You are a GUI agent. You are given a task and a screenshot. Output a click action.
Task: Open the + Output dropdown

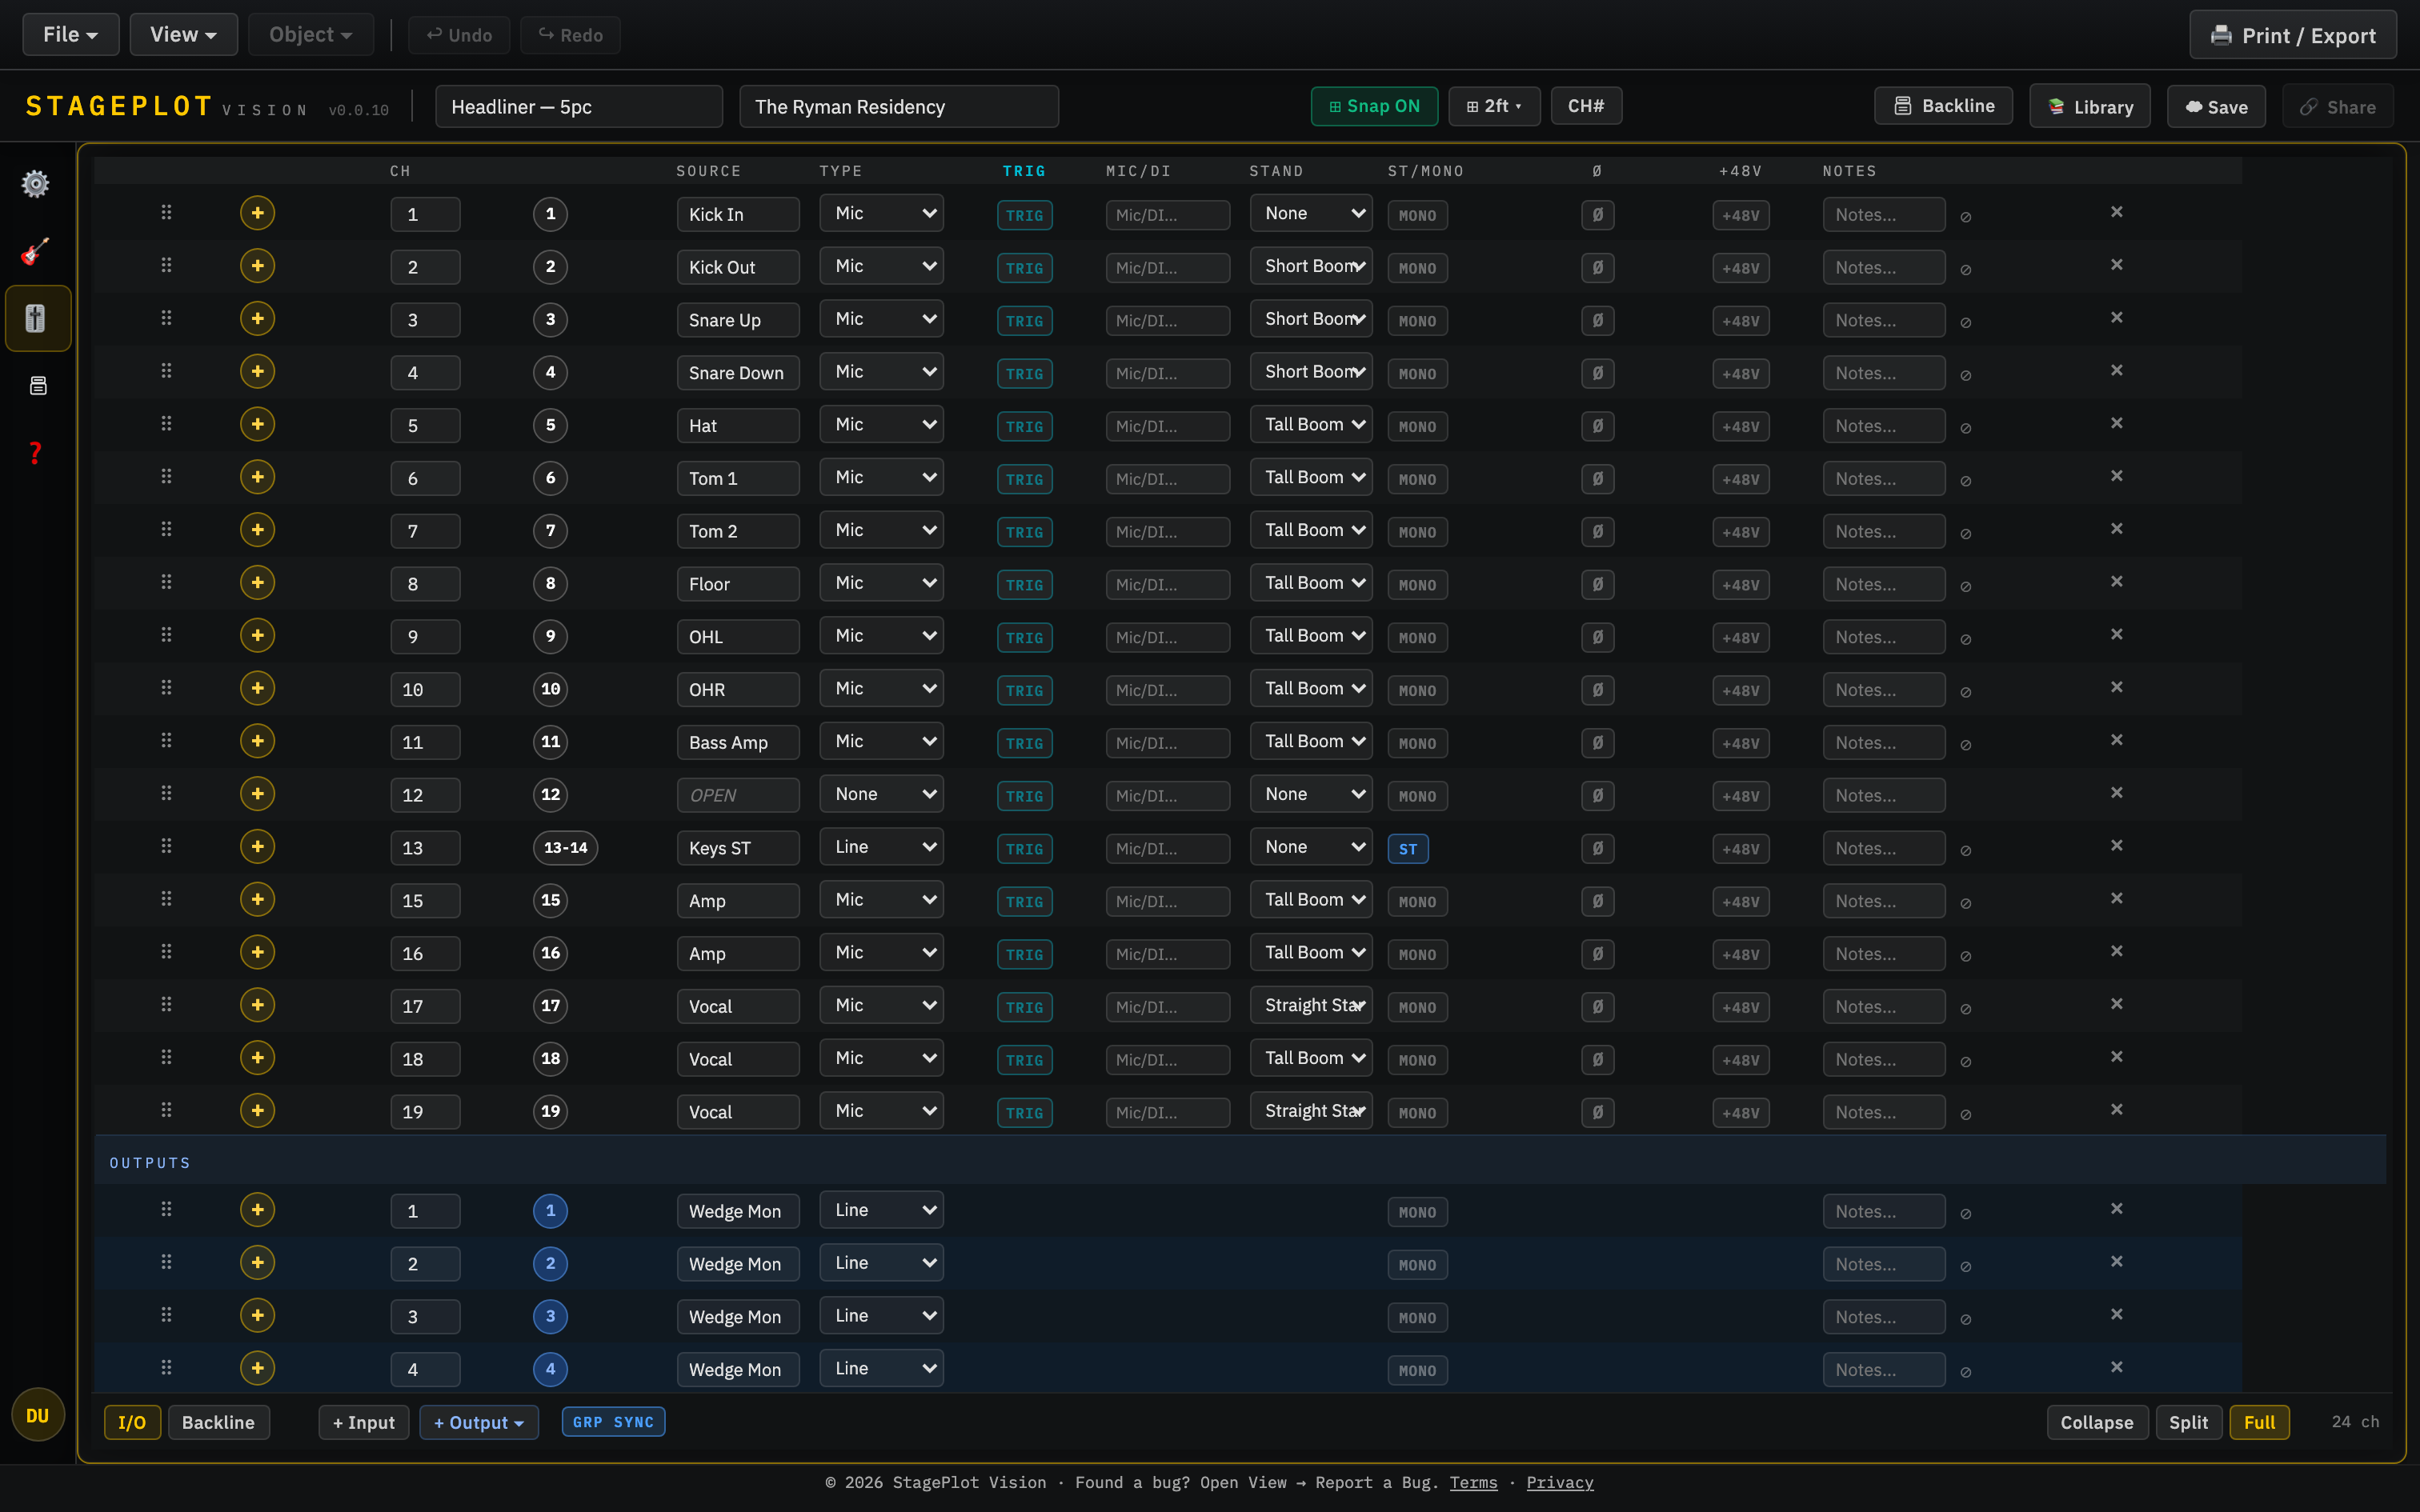point(479,1422)
